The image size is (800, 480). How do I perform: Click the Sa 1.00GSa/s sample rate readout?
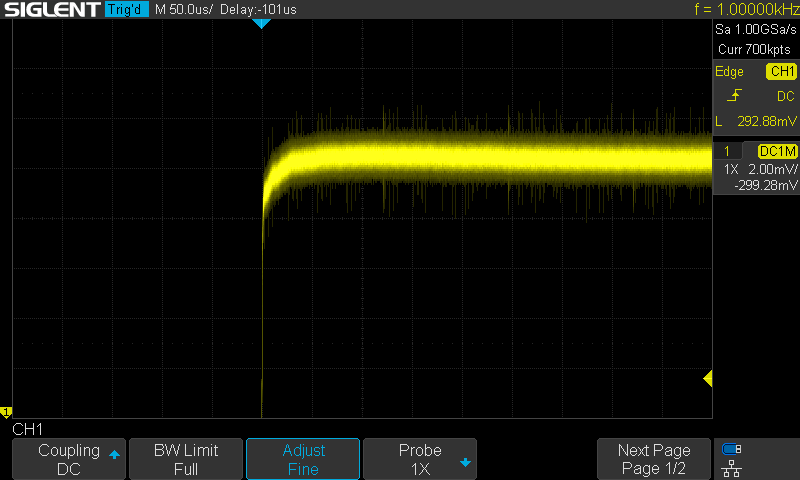click(x=756, y=30)
